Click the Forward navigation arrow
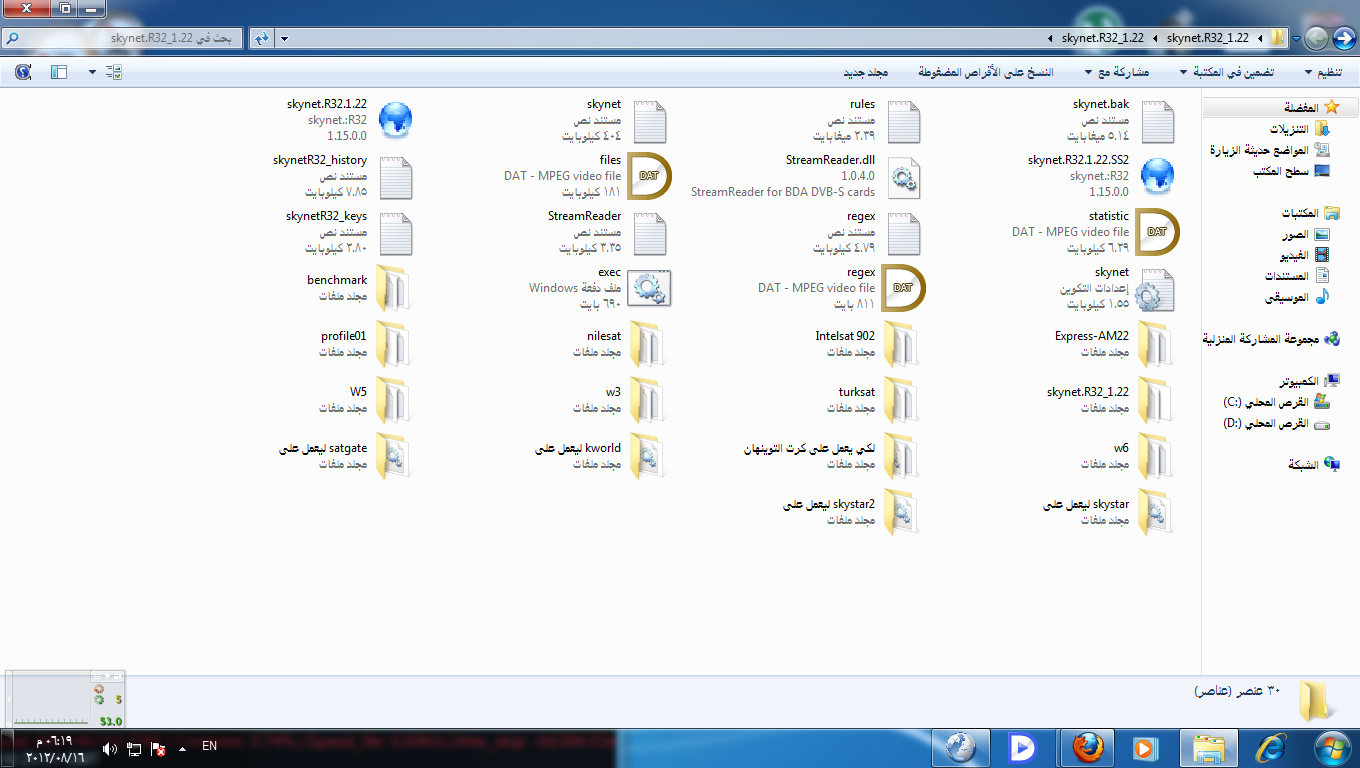The width and height of the screenshot is (1360, 768). coord(1315,38)
